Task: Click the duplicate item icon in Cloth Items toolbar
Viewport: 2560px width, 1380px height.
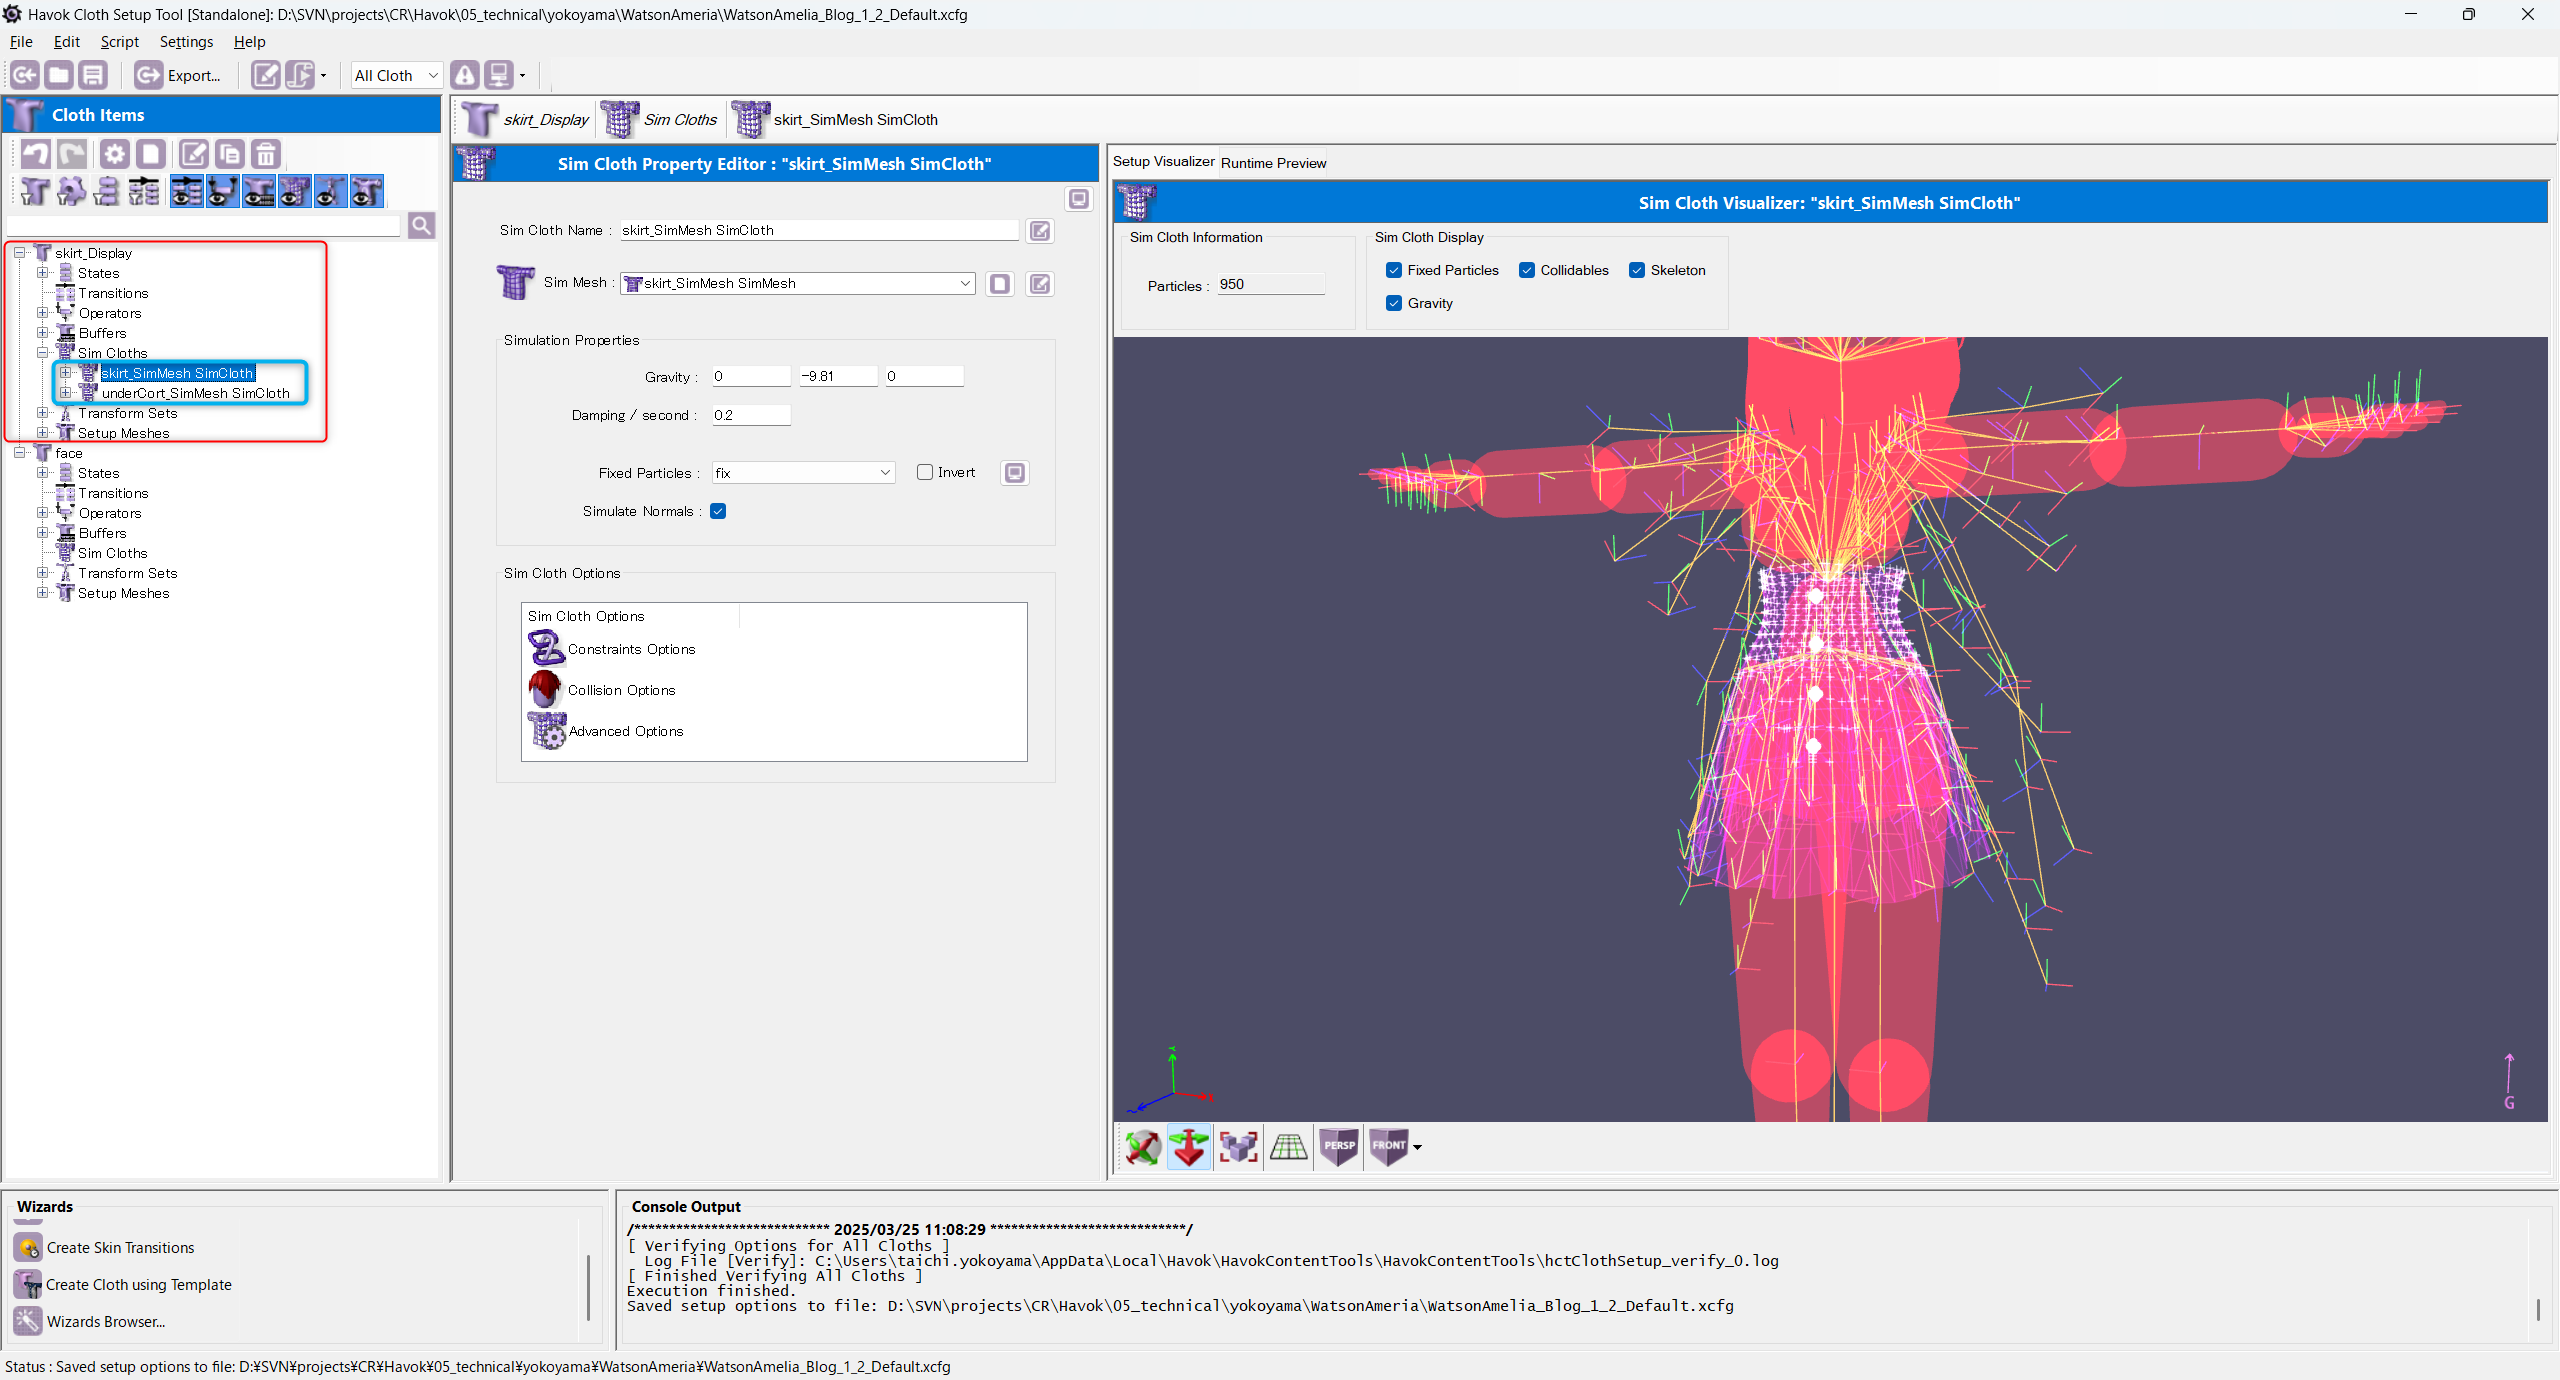Action: (x=229, y=154)
